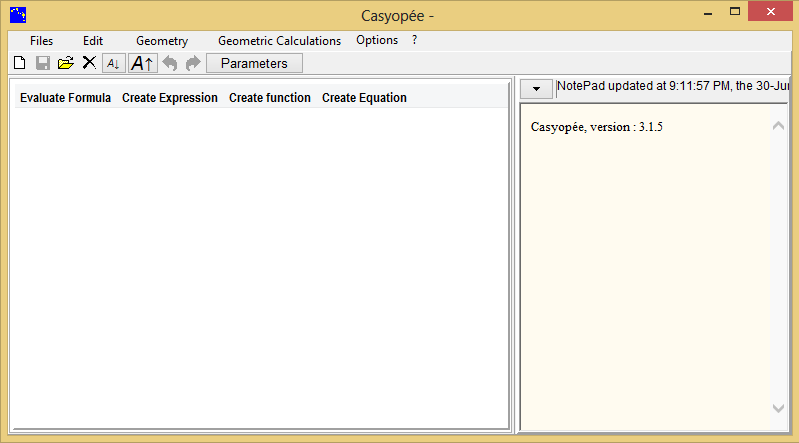Image resolution: width=799 pixels, height=443 pixels.
Task: Open the Geometry menu
Action: pyautogui.click(x=162, y=41)
